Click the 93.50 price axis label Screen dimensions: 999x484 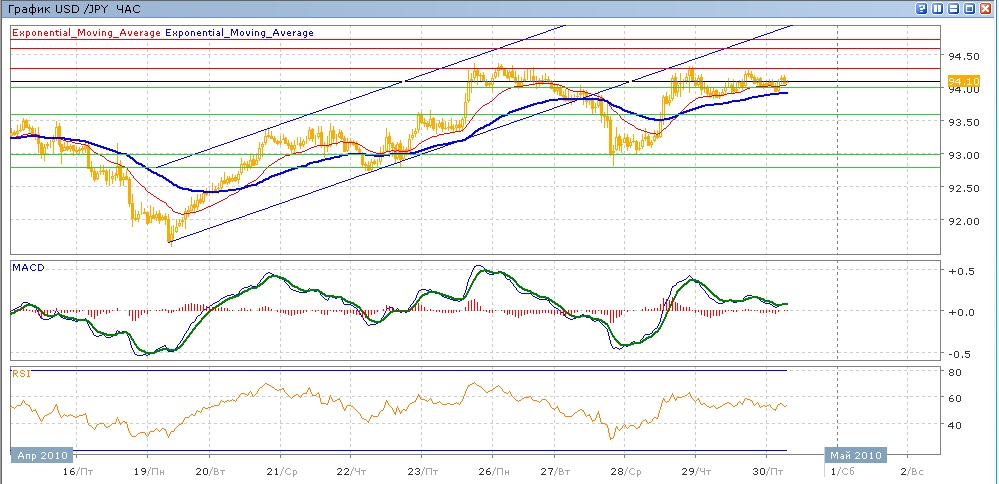[x=963, y=122]
